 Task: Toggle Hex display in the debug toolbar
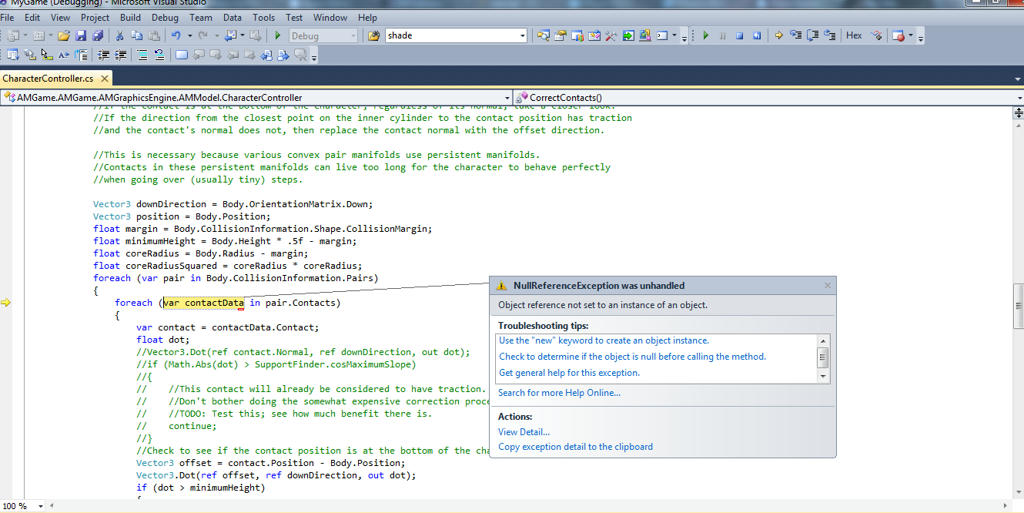(x=854, y=36)
